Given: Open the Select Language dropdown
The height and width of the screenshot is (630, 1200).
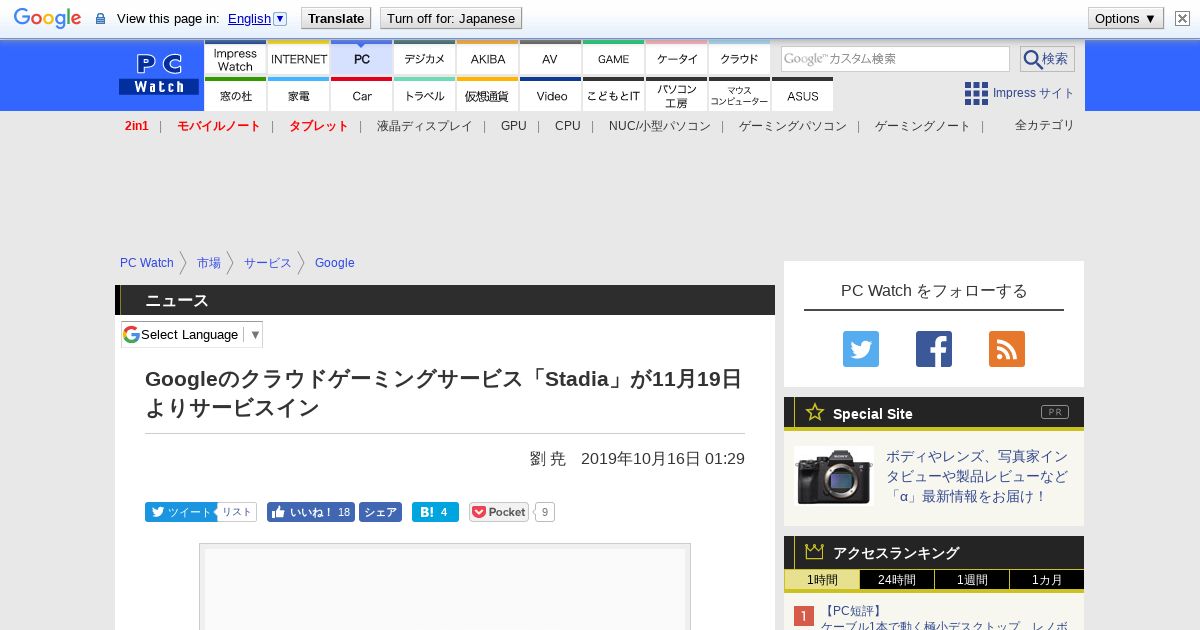Looking at the screenshot, I should (192, 335).
